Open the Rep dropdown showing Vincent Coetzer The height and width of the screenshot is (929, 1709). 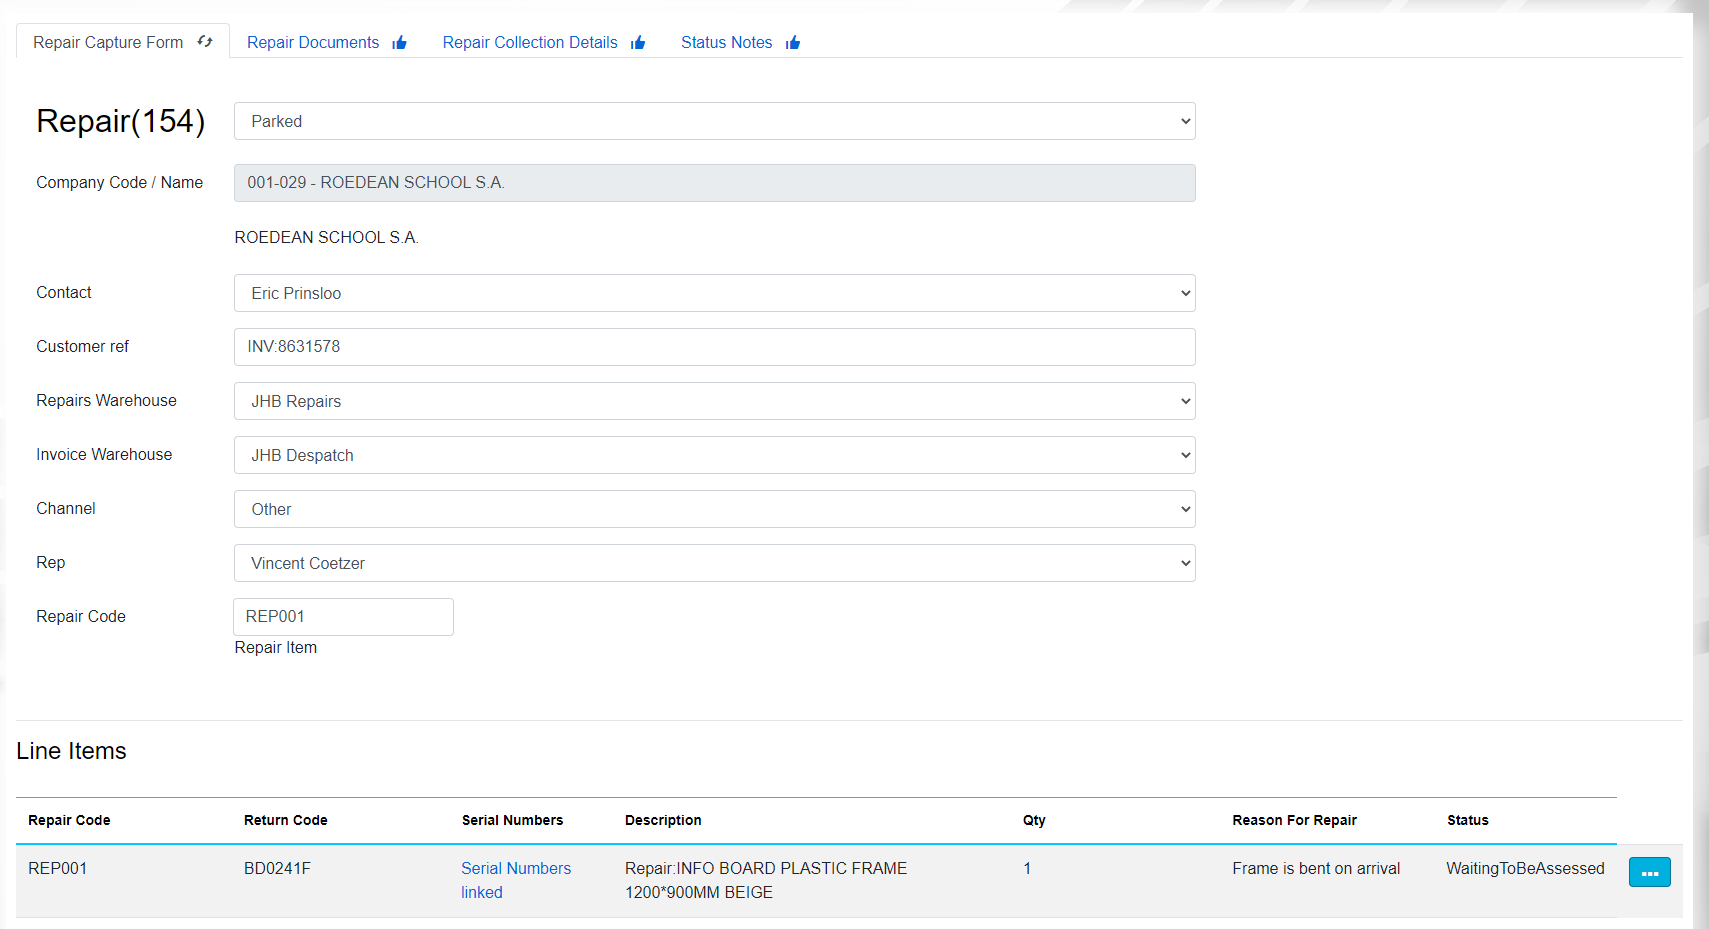(715, 563)
